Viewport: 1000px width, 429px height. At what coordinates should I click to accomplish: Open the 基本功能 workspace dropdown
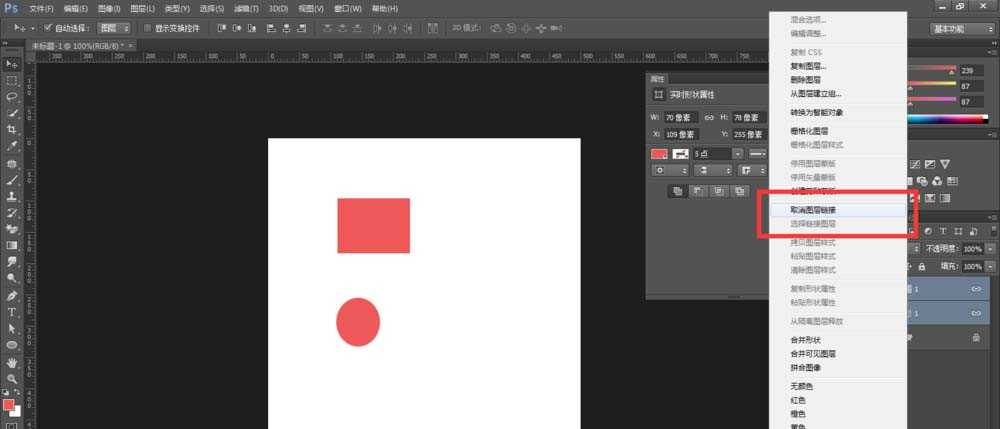coord(960,29)
